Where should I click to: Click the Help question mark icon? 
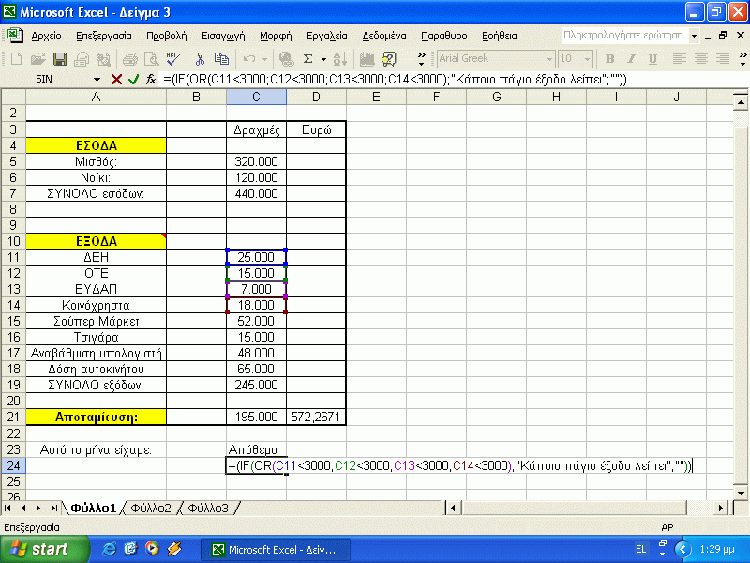click(389, 59)
